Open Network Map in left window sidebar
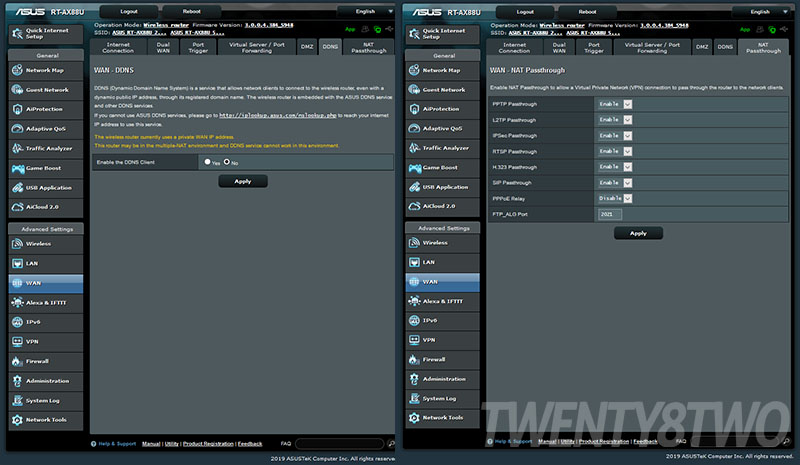This screenshot has width=800, height=465. [46, 70]
